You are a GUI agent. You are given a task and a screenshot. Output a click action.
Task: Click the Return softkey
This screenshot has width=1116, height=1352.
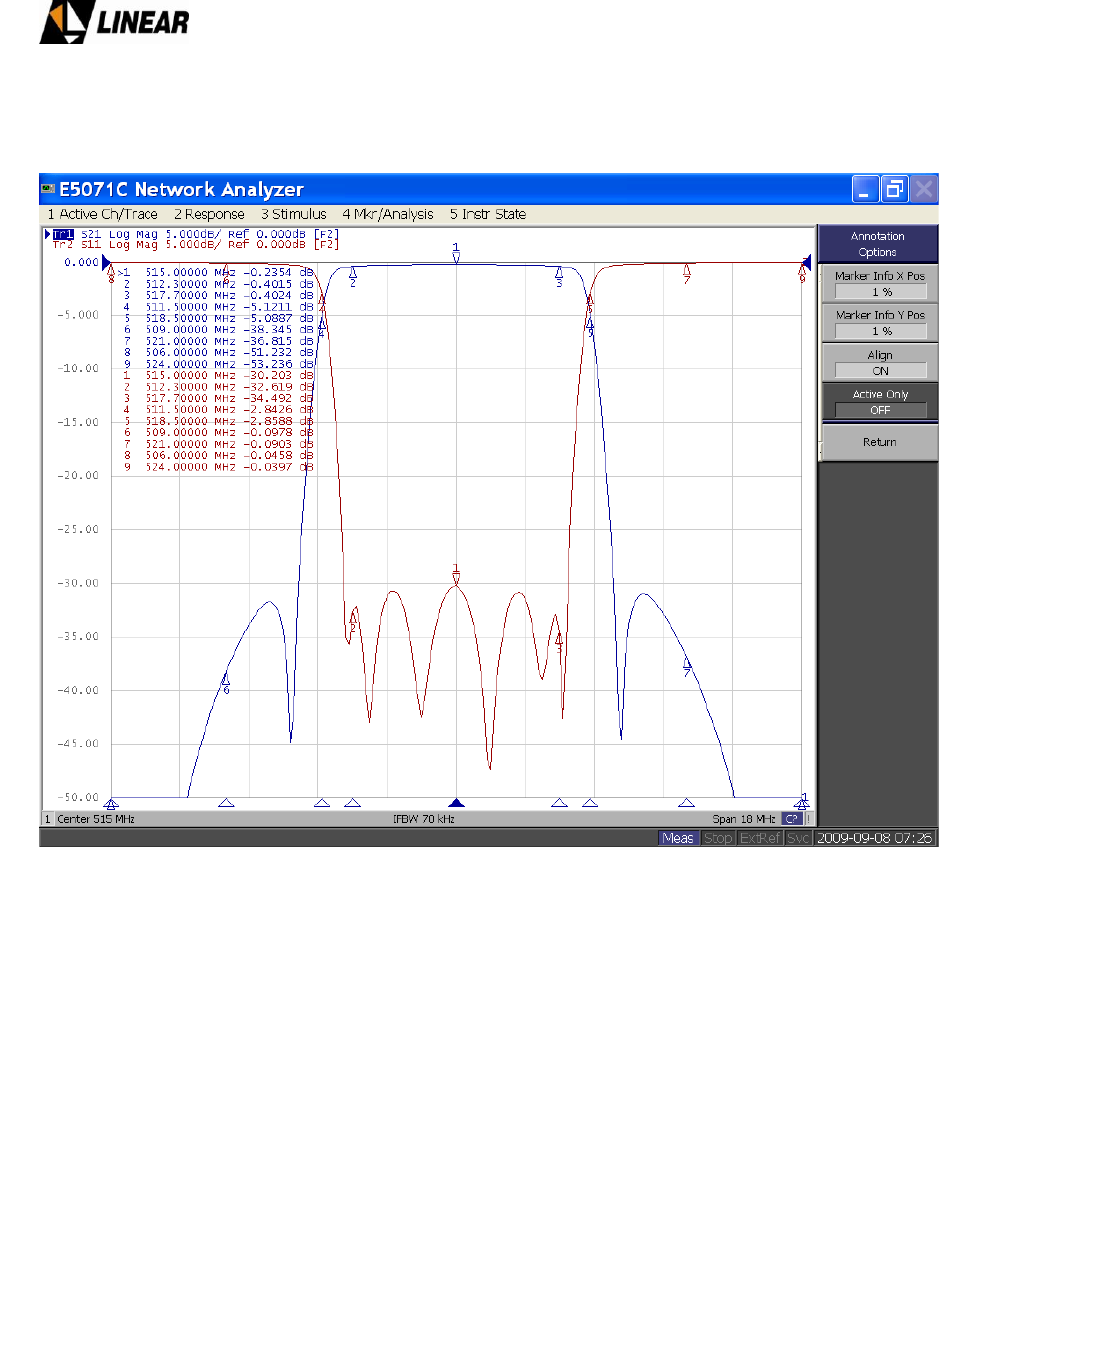(880, 442)
